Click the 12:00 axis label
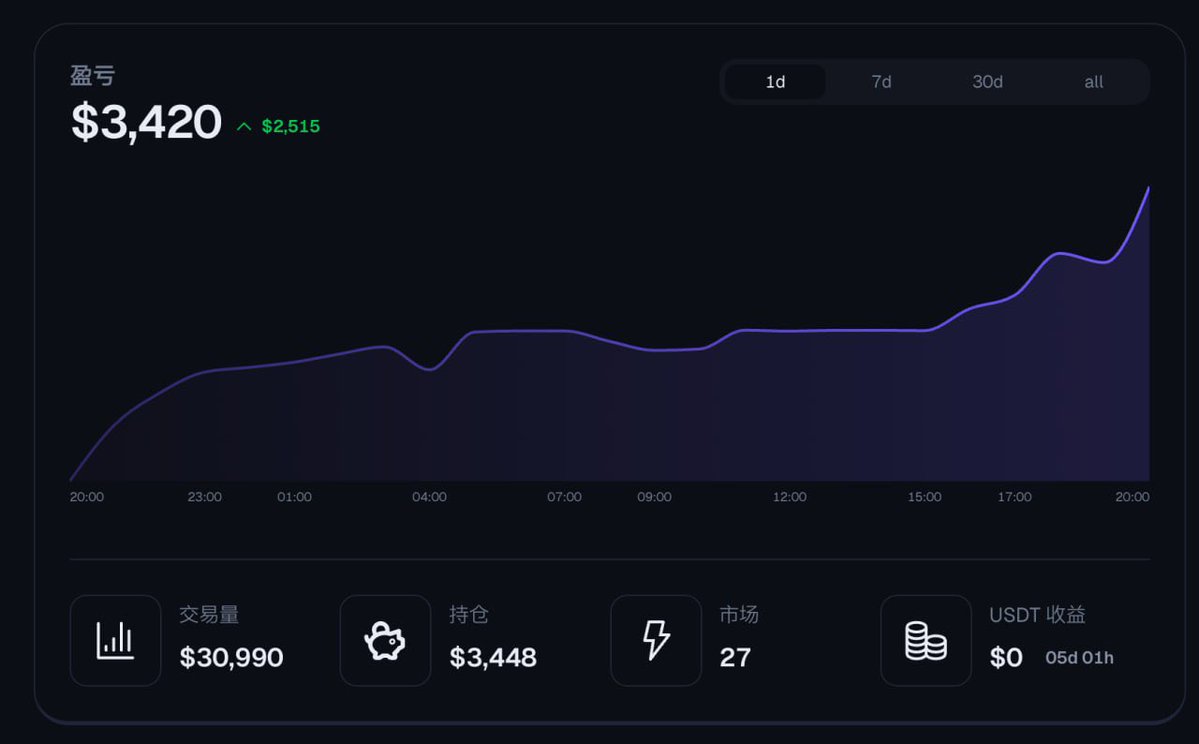The width and height of the screenshot is (1199, 744). (x=789, y=497)
